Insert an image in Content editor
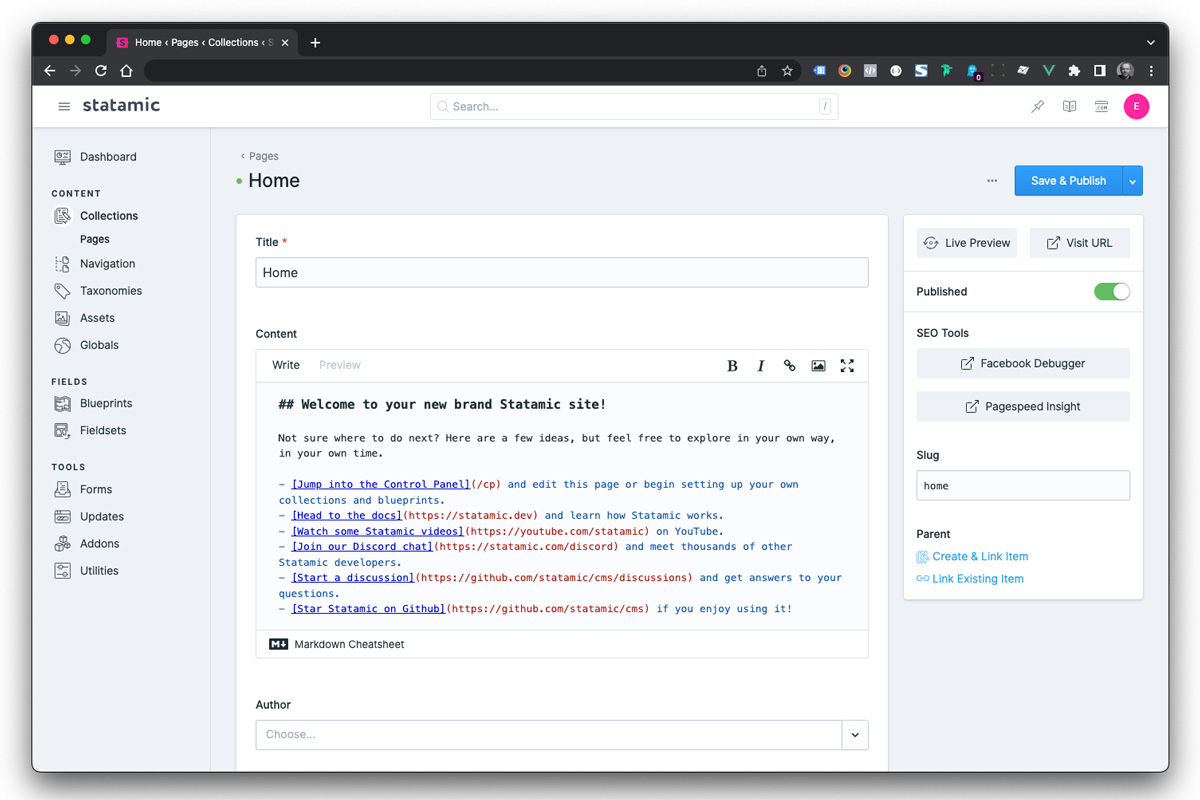The image size is (1200, 800). pyautogui.click(x=818, y=366)
